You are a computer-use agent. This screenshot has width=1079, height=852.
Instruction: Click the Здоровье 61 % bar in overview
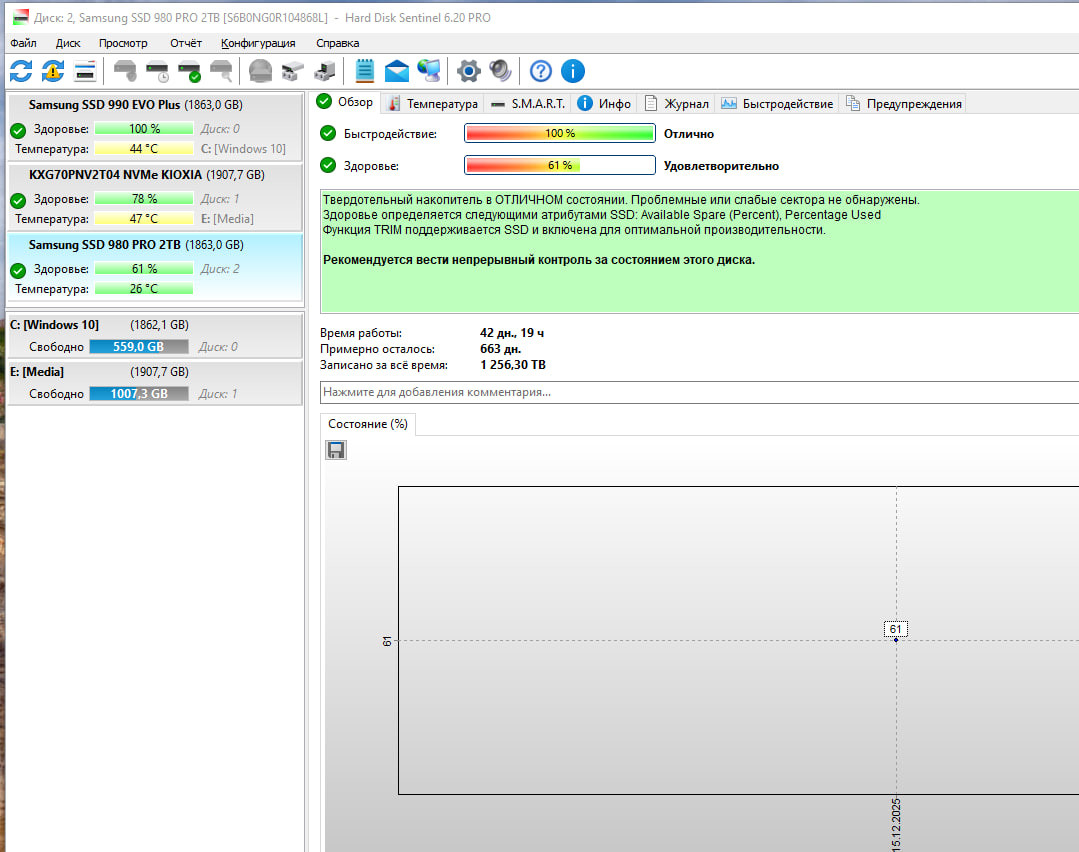559,165
